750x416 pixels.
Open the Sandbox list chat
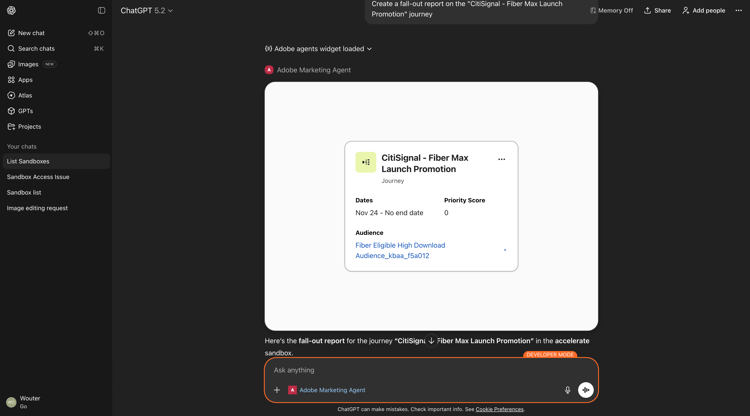[56, 193]
